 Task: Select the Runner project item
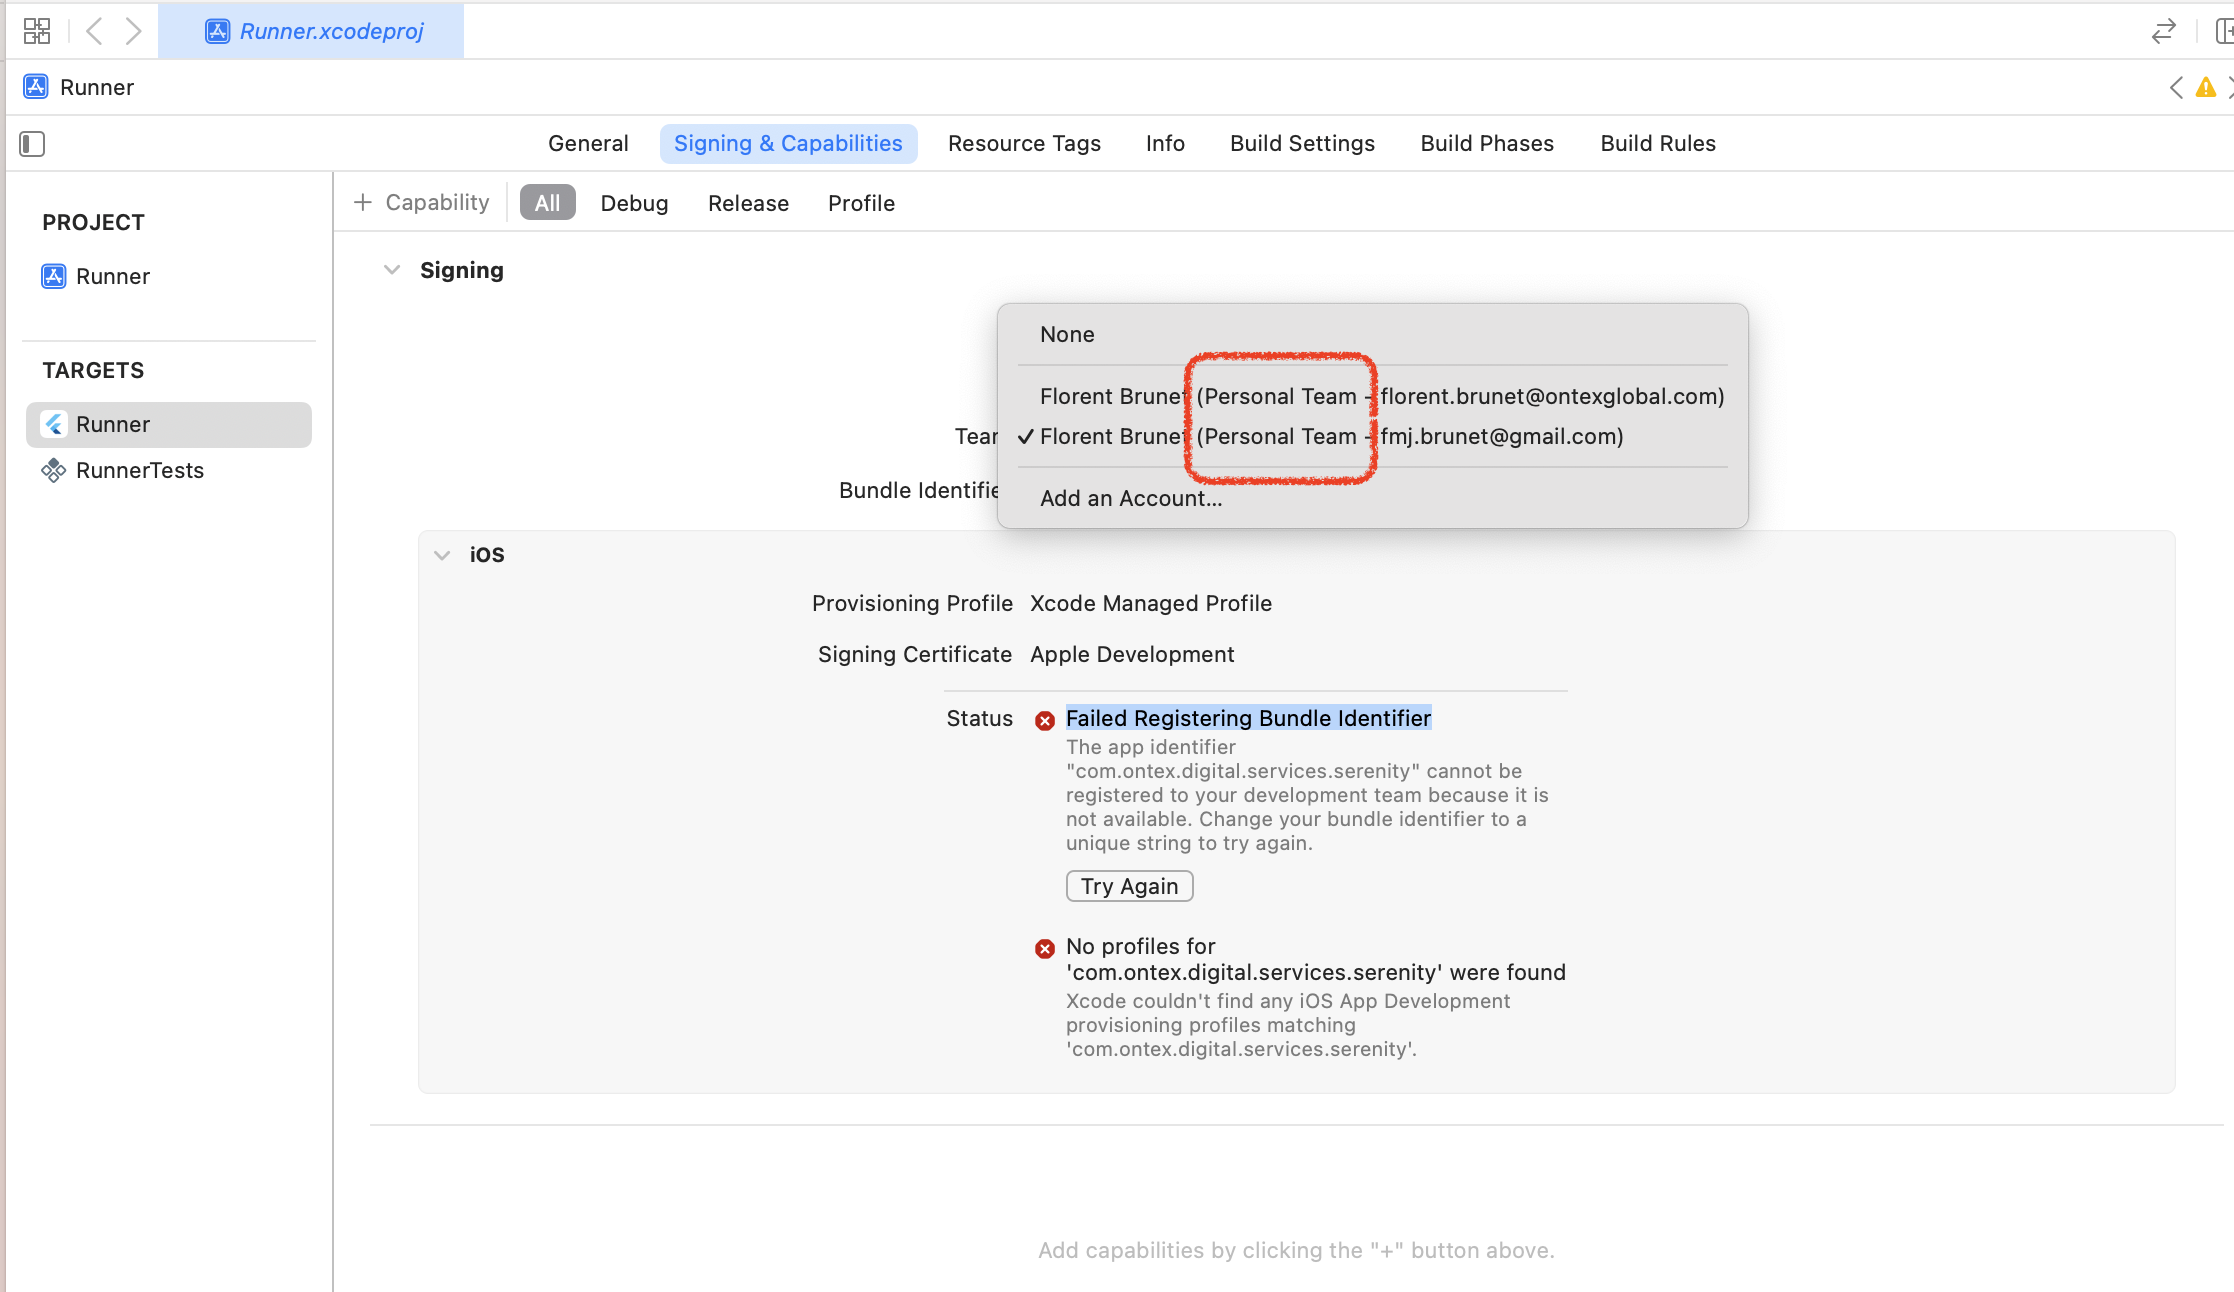pos(112,276)
